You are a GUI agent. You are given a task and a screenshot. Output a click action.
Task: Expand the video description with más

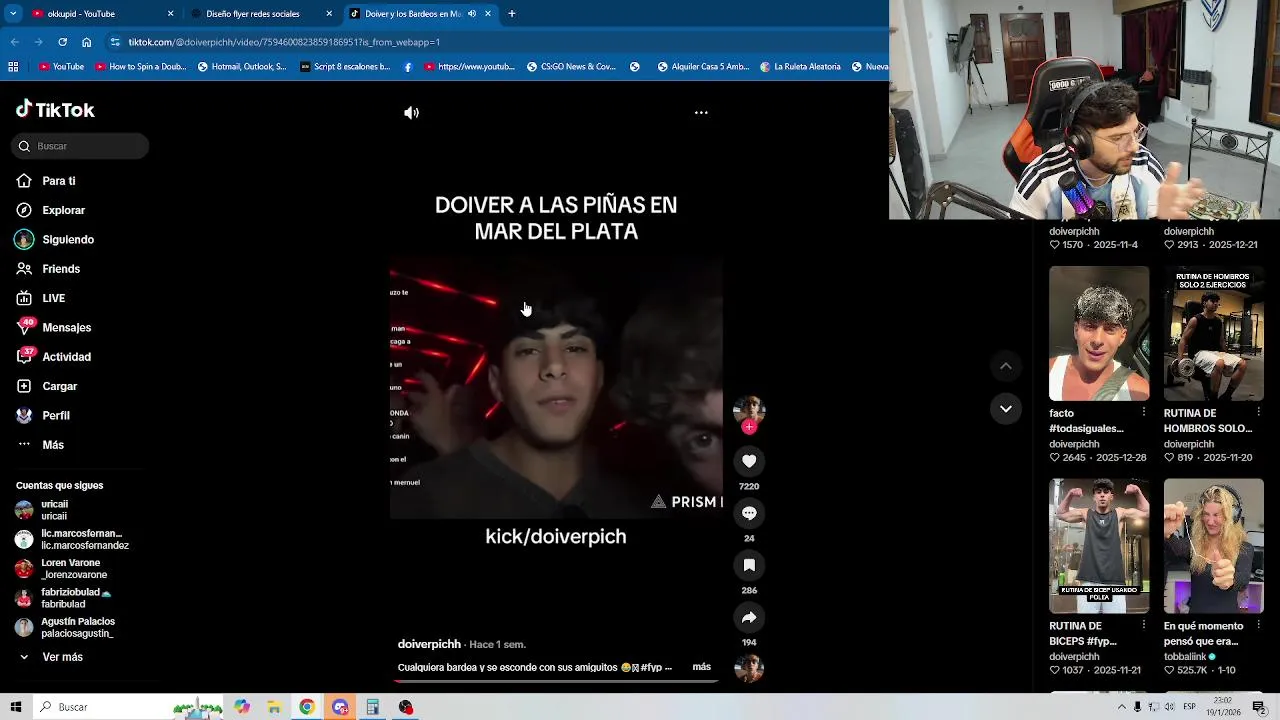pos(701,667)
